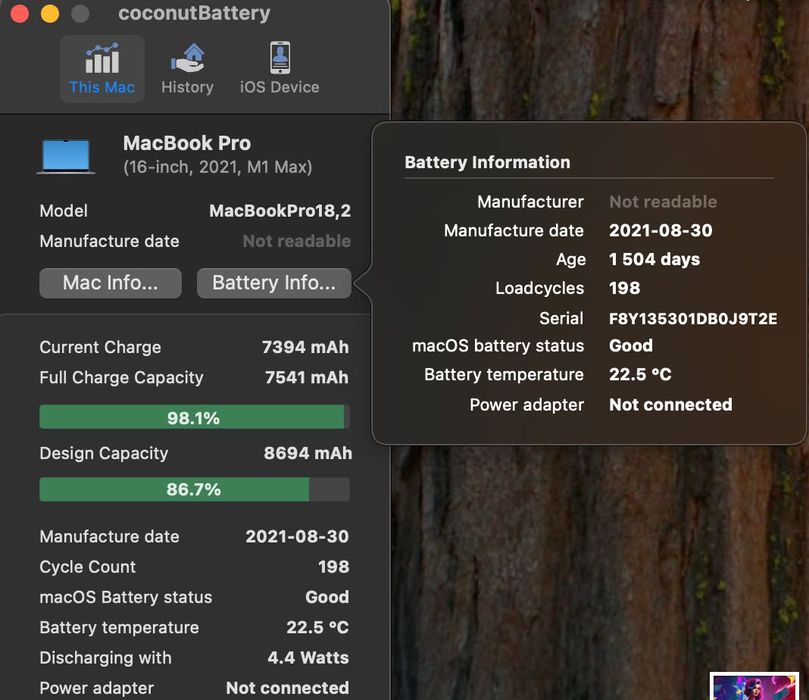Image resolution: width=809 pixels, height=700 pixels.
Task: Click the popover manufacture date 2021-08-30
Action: coord(660,230)
